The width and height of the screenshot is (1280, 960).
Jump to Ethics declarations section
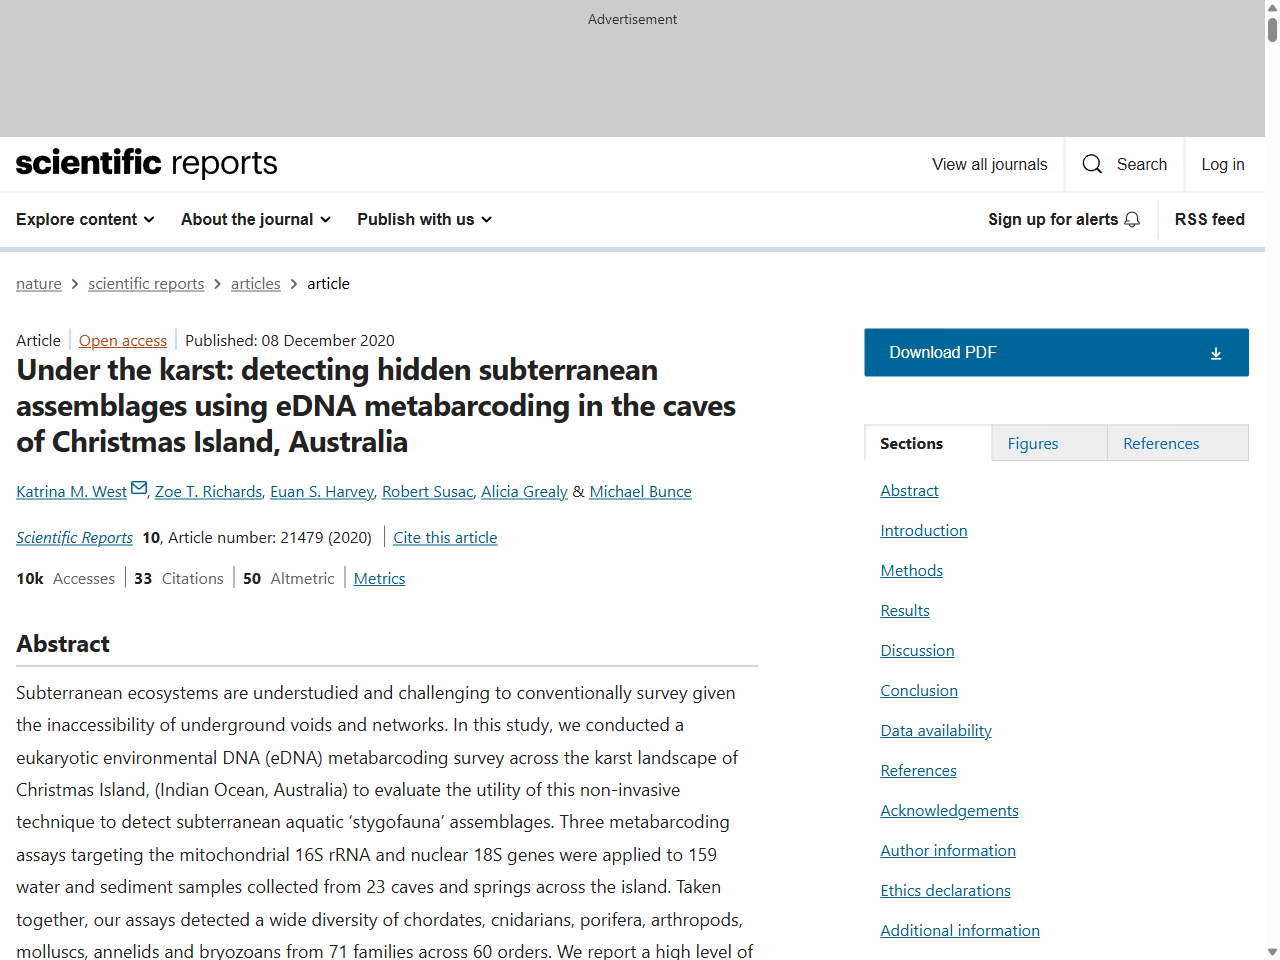point(945,891)
